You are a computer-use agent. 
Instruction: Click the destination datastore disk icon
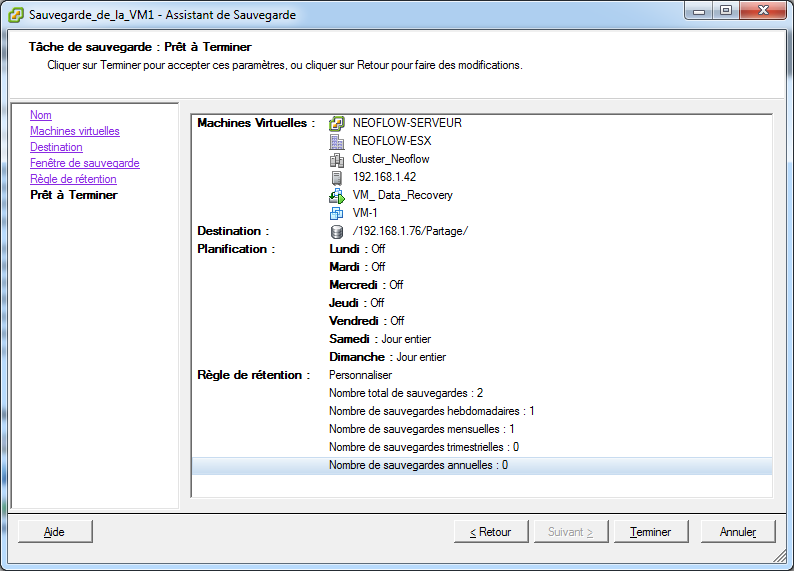tap(337, 231)
